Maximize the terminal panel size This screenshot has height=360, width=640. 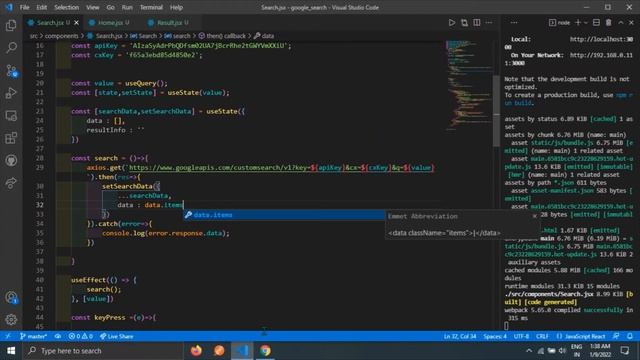coord(621,23)
